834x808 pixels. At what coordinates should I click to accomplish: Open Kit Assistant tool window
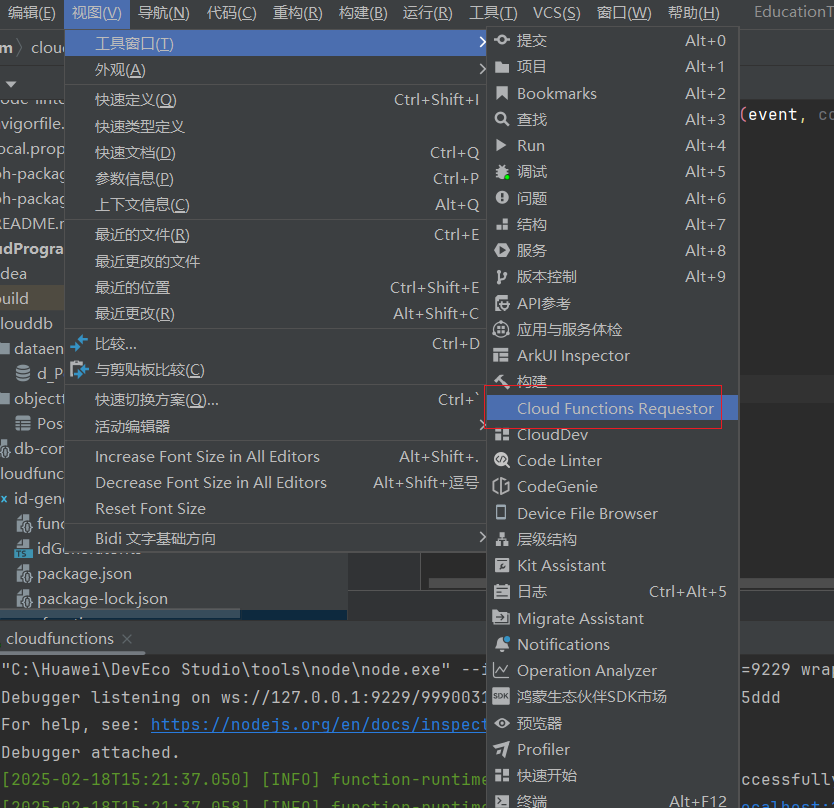(612, 565)
